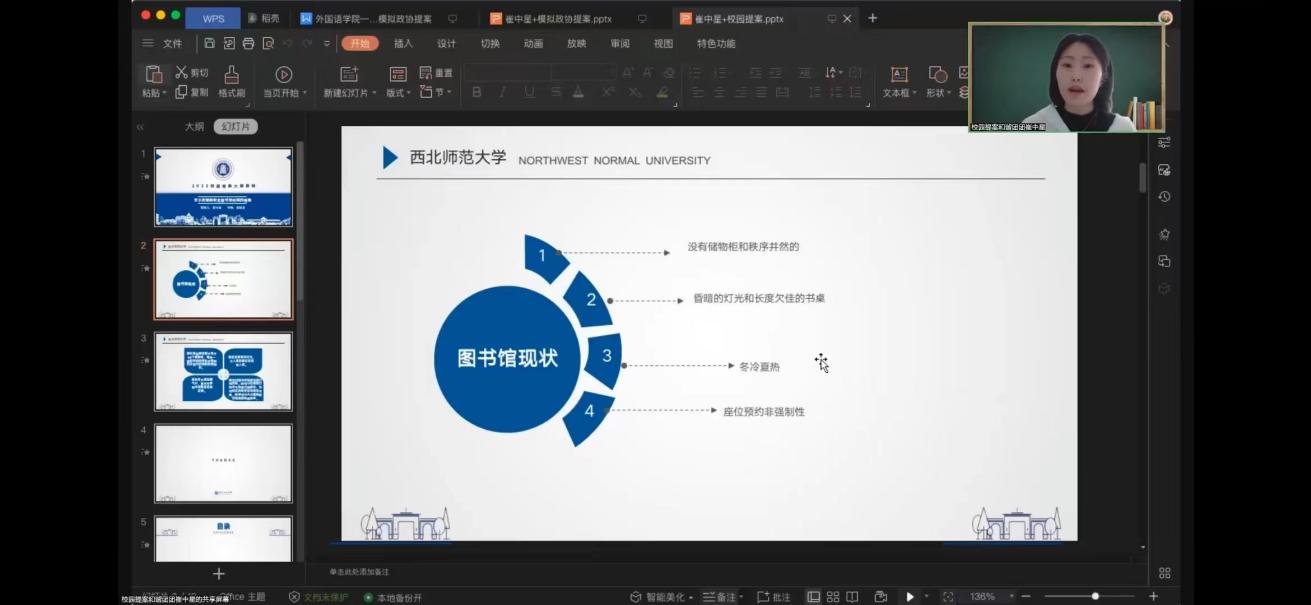Viewport: 1311px width, 605px height.
Task: Switch sidebar to Outline (大纲) view
Action: (194, 127)
